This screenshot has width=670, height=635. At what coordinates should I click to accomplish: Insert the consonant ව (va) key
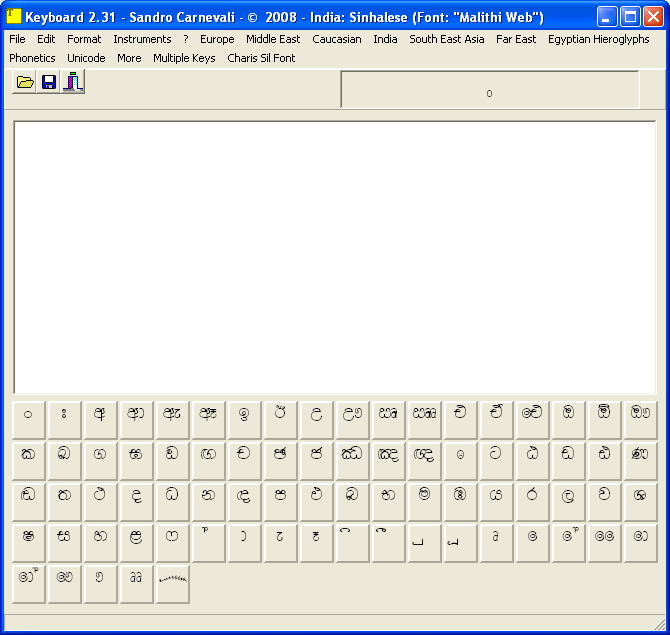(x=604, y=502)
